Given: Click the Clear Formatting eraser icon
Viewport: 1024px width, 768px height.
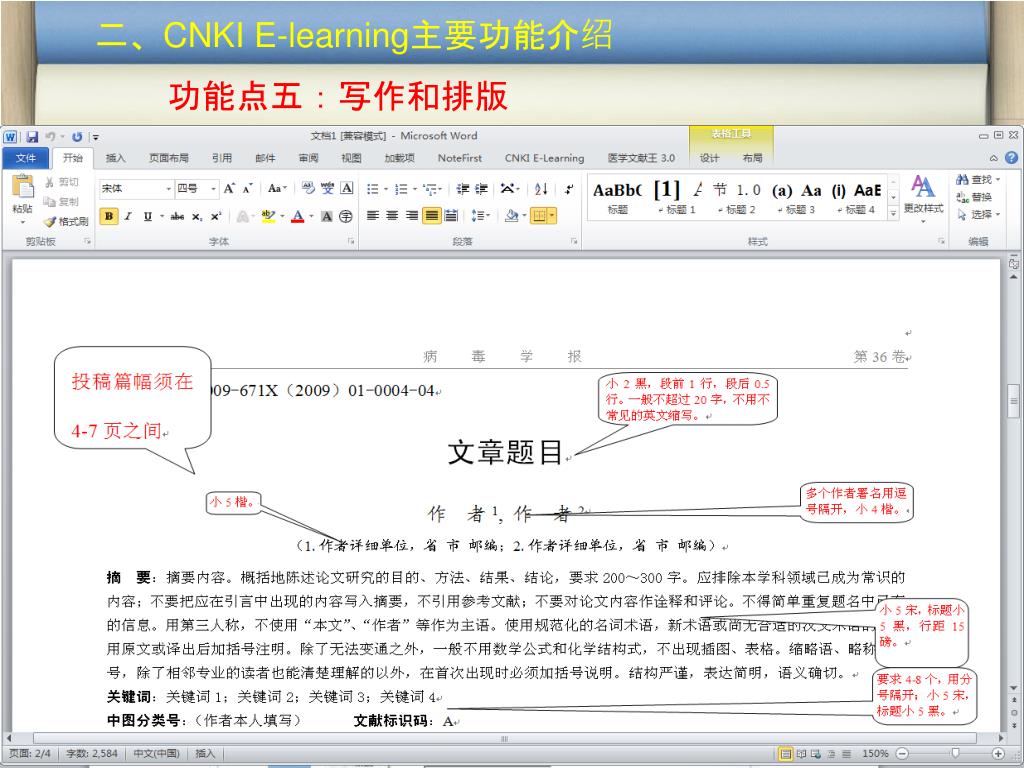Looking at the screenshot, I should [308, 189].
